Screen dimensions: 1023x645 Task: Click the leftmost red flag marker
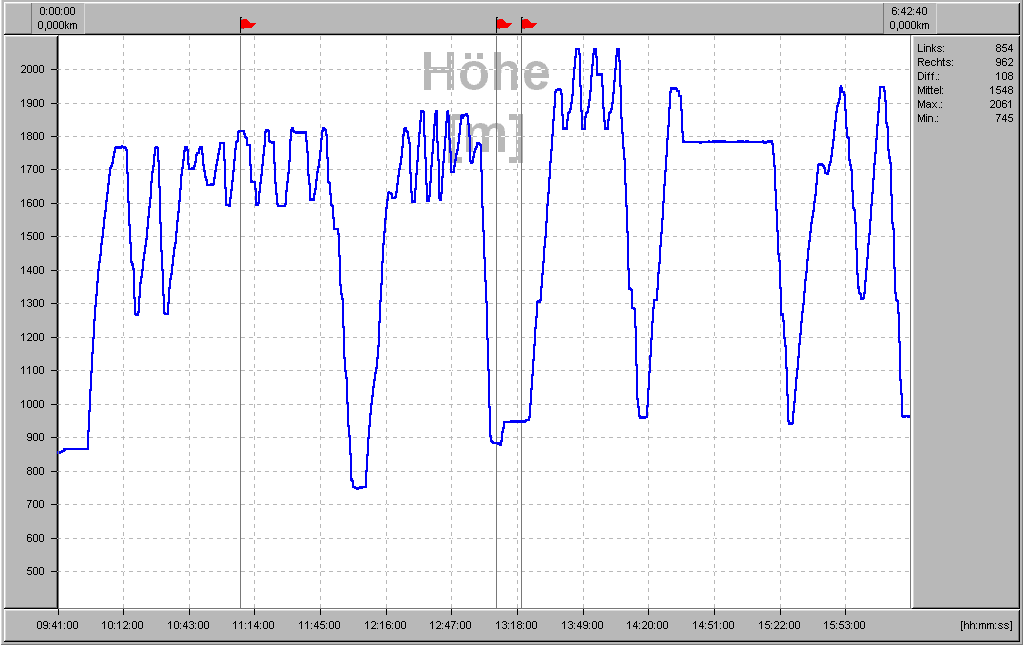click(x=248, y=23)
